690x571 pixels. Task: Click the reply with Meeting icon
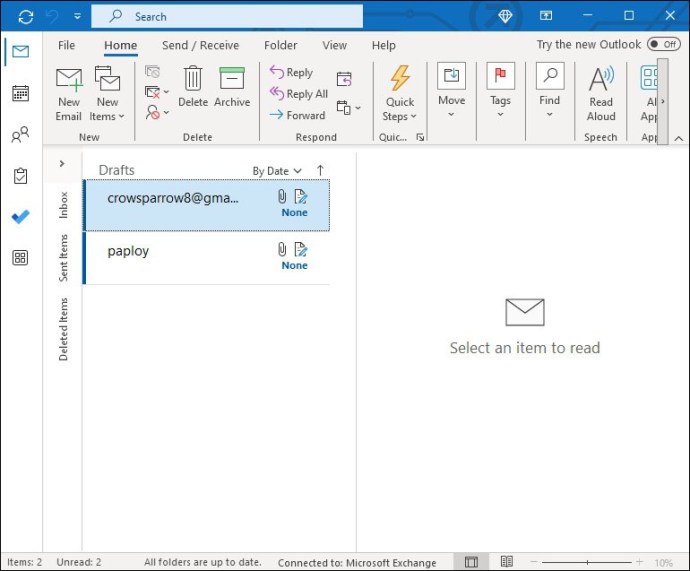[x=344, y=79]
